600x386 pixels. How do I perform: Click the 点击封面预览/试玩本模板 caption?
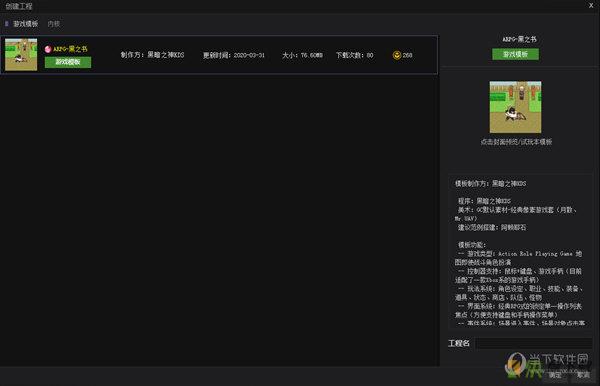click(516, 142)
